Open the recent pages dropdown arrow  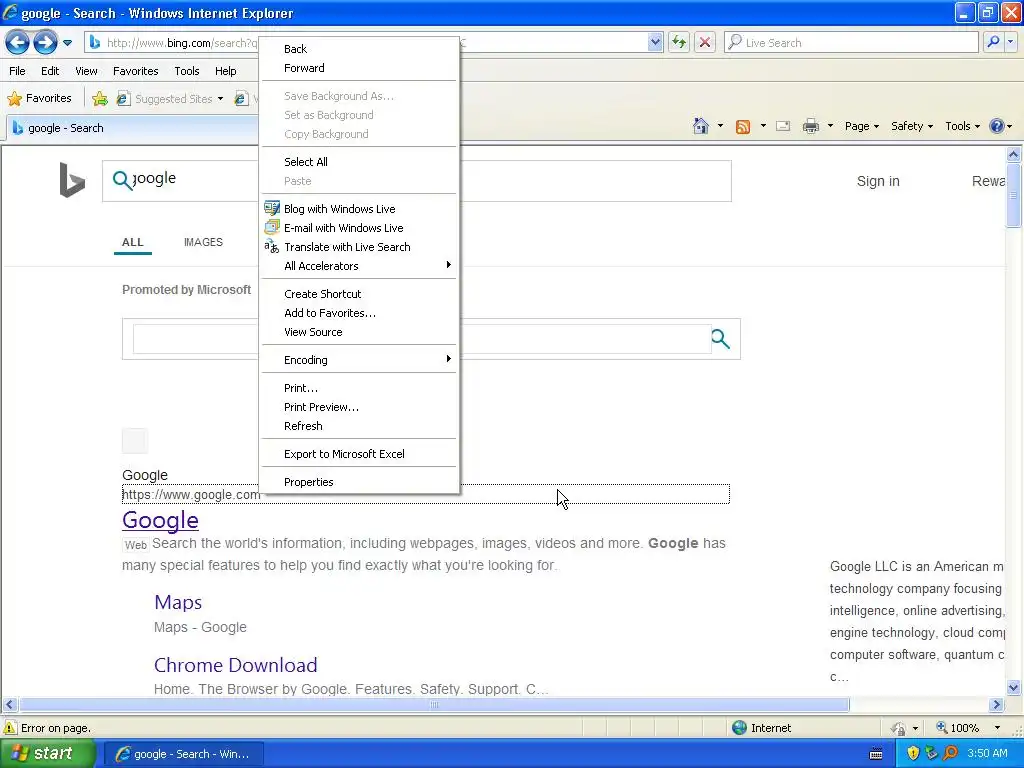coord(67,43)
